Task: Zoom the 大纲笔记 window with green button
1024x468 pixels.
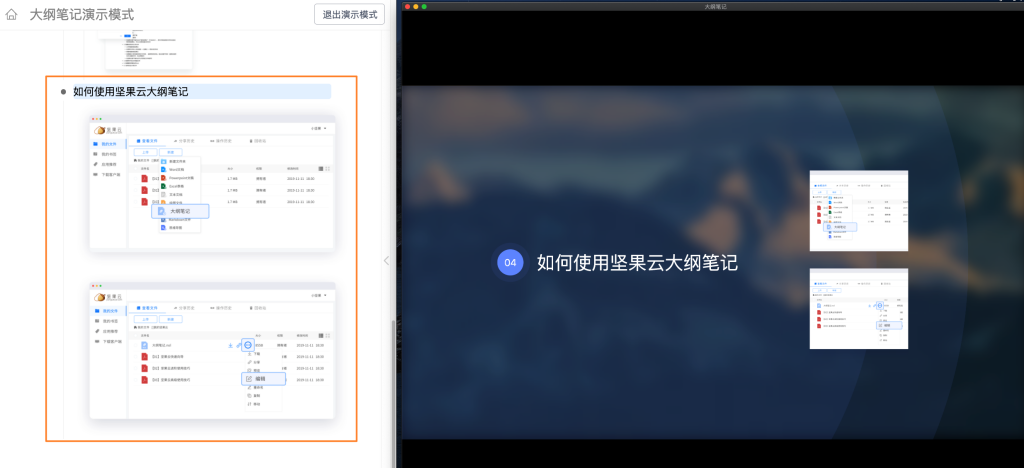Action: [424, 7]
